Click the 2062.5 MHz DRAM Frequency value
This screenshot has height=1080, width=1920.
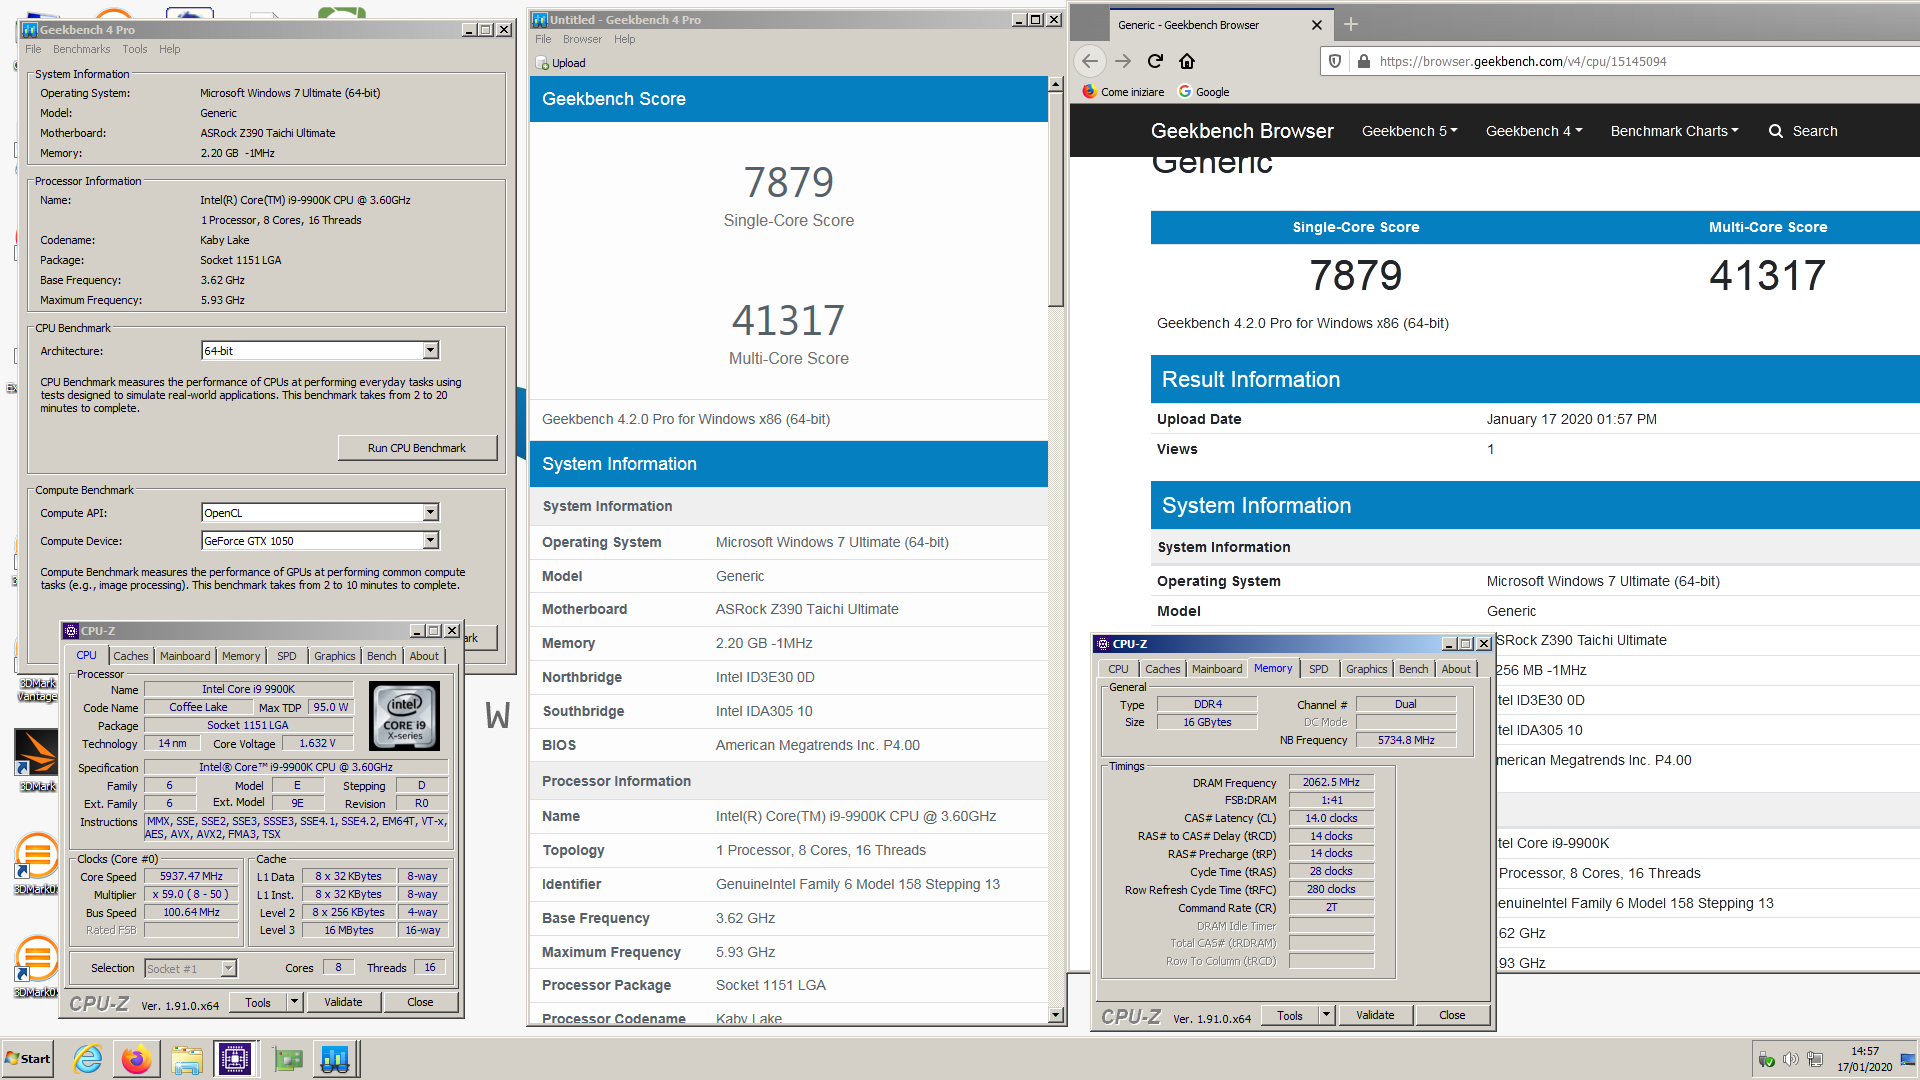(x=1331, y=782)
